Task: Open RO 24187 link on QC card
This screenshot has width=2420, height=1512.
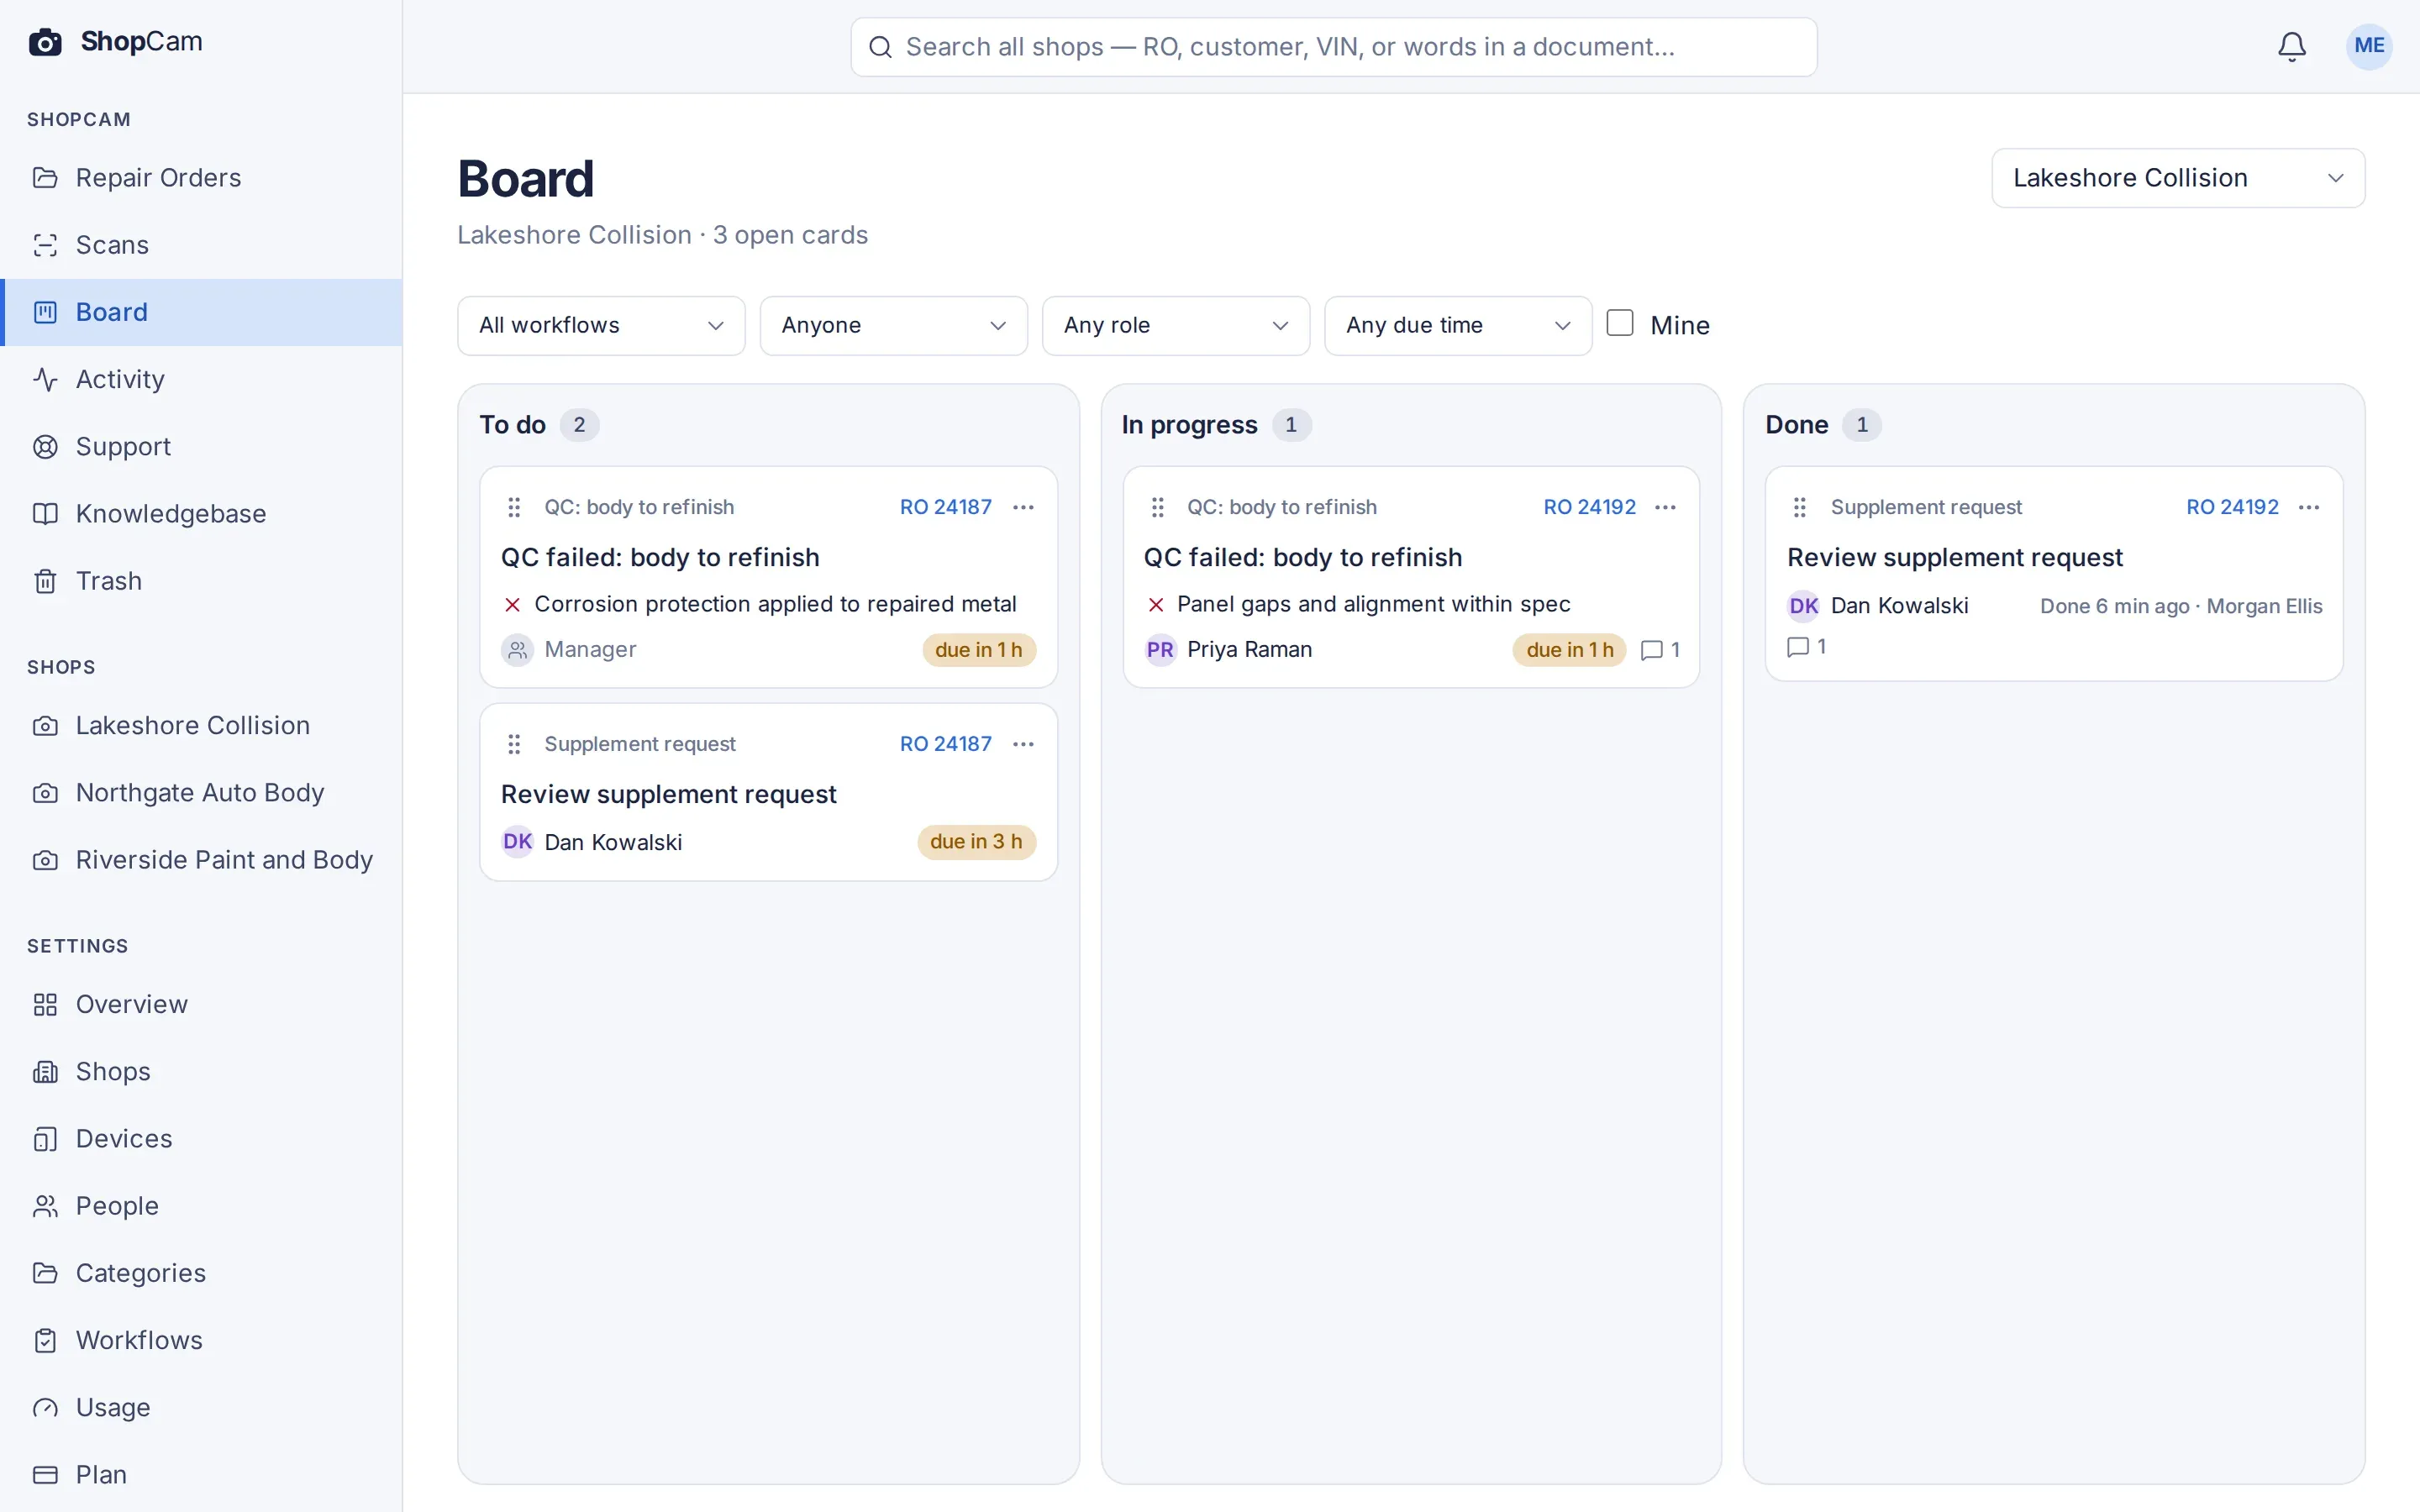Action: (945, 507)
